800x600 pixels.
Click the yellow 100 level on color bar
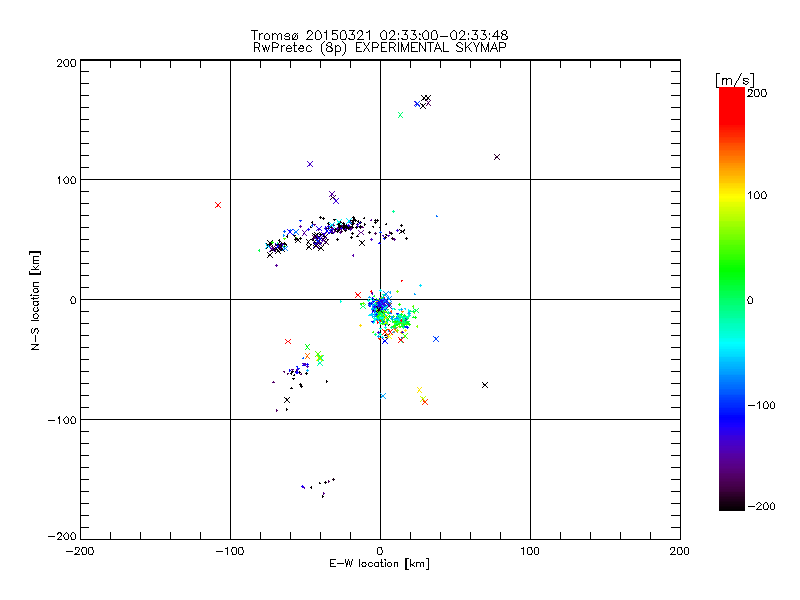click(732, 195)
